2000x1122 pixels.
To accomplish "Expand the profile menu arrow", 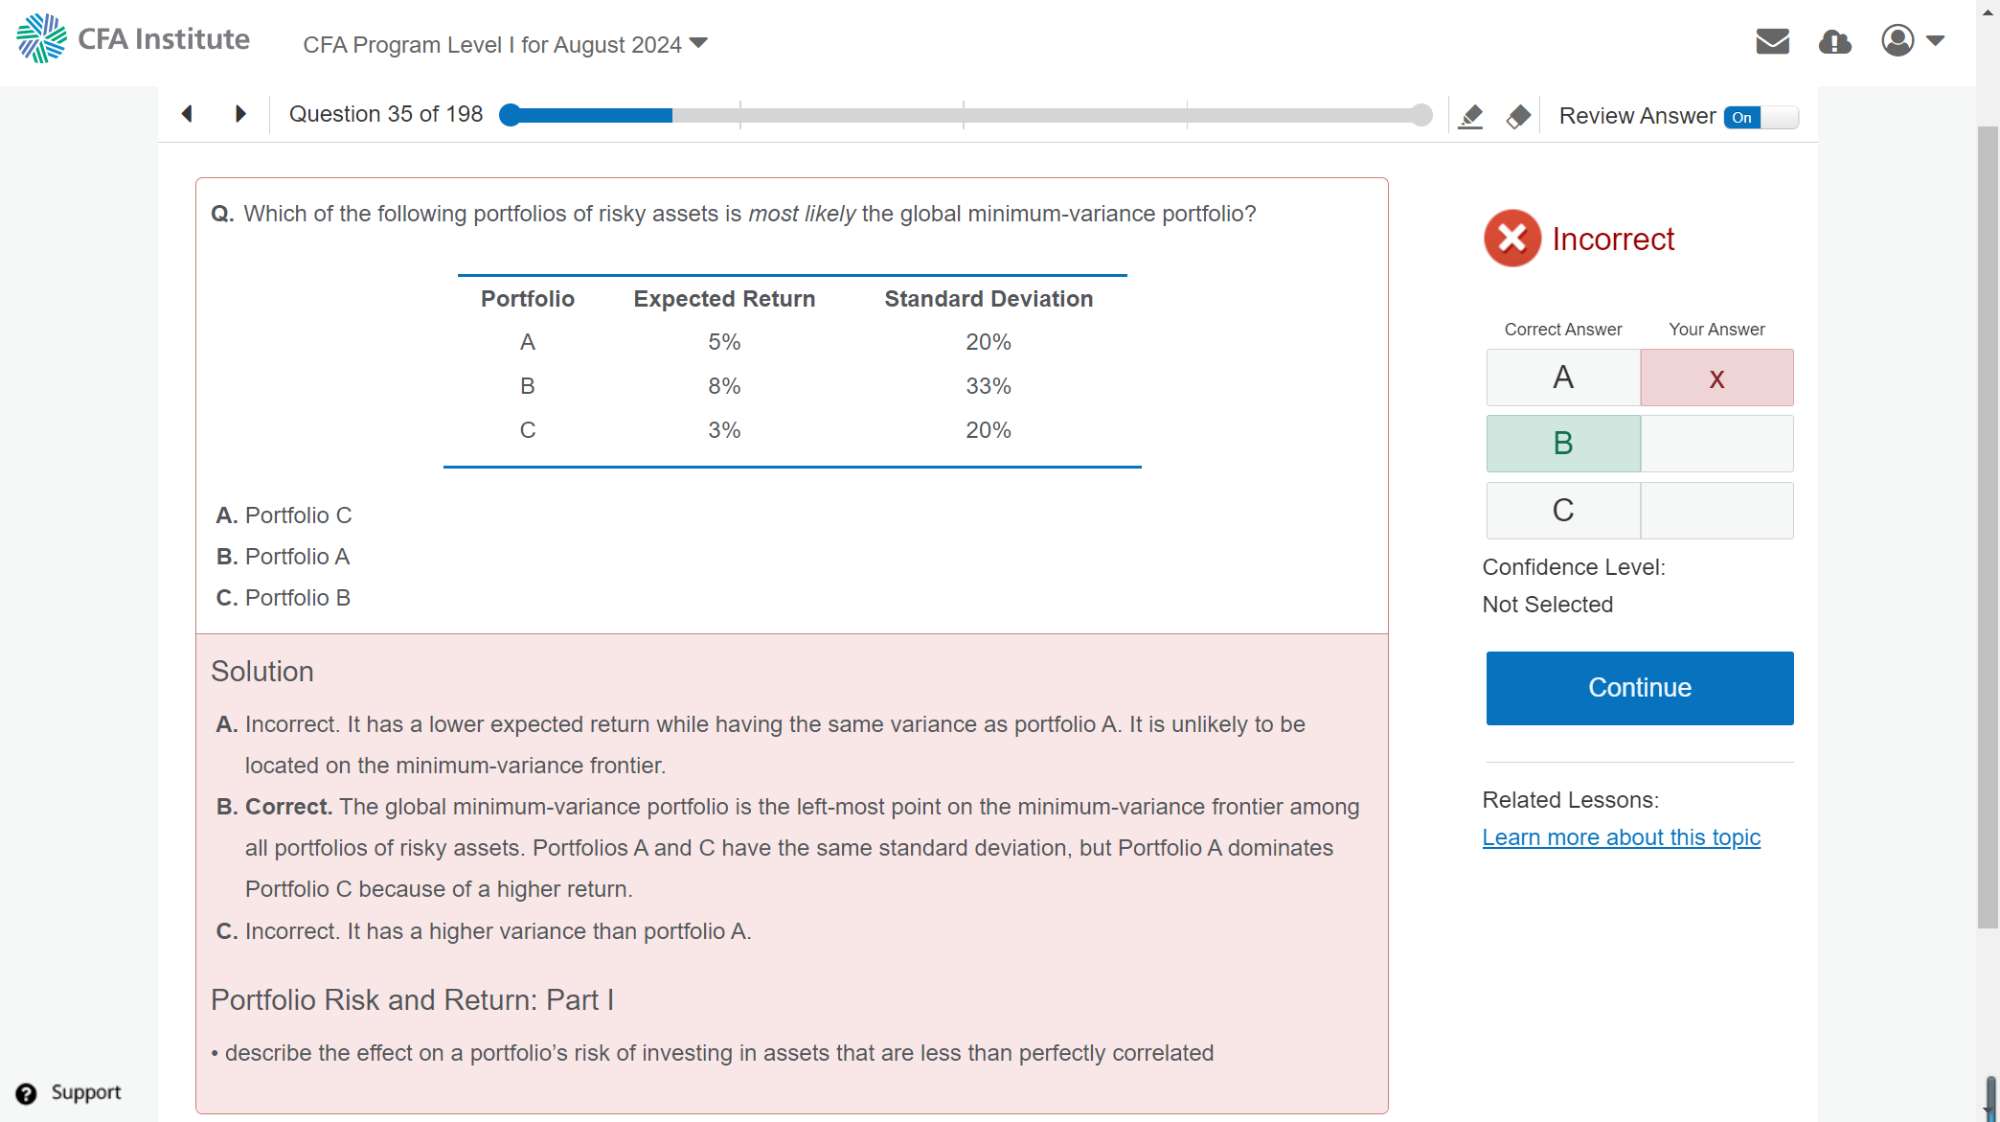I will [1935, 41].
